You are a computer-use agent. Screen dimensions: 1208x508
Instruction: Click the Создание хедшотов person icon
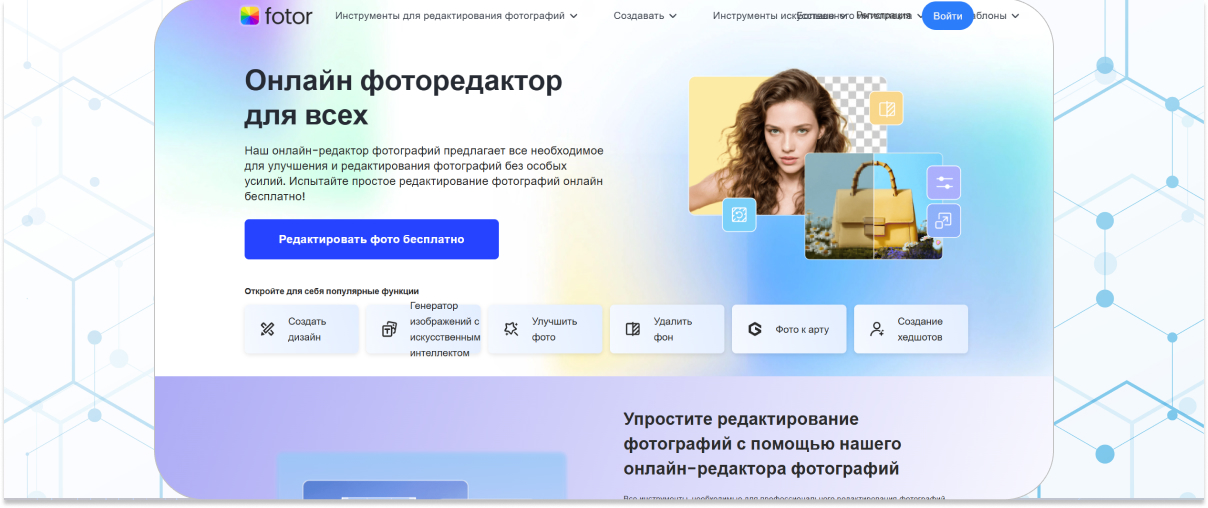click(x=877, y=329)
